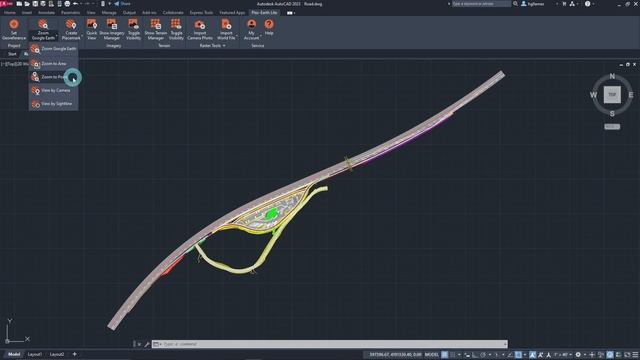The width and height of the screenshot is (640, 360).
Task: Click Import World File icon
Action: pyautogui.click(x=226, y=24)
